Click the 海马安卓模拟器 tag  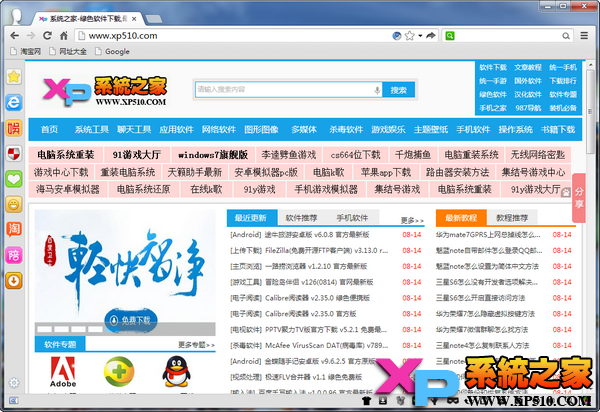pos(68,189)
